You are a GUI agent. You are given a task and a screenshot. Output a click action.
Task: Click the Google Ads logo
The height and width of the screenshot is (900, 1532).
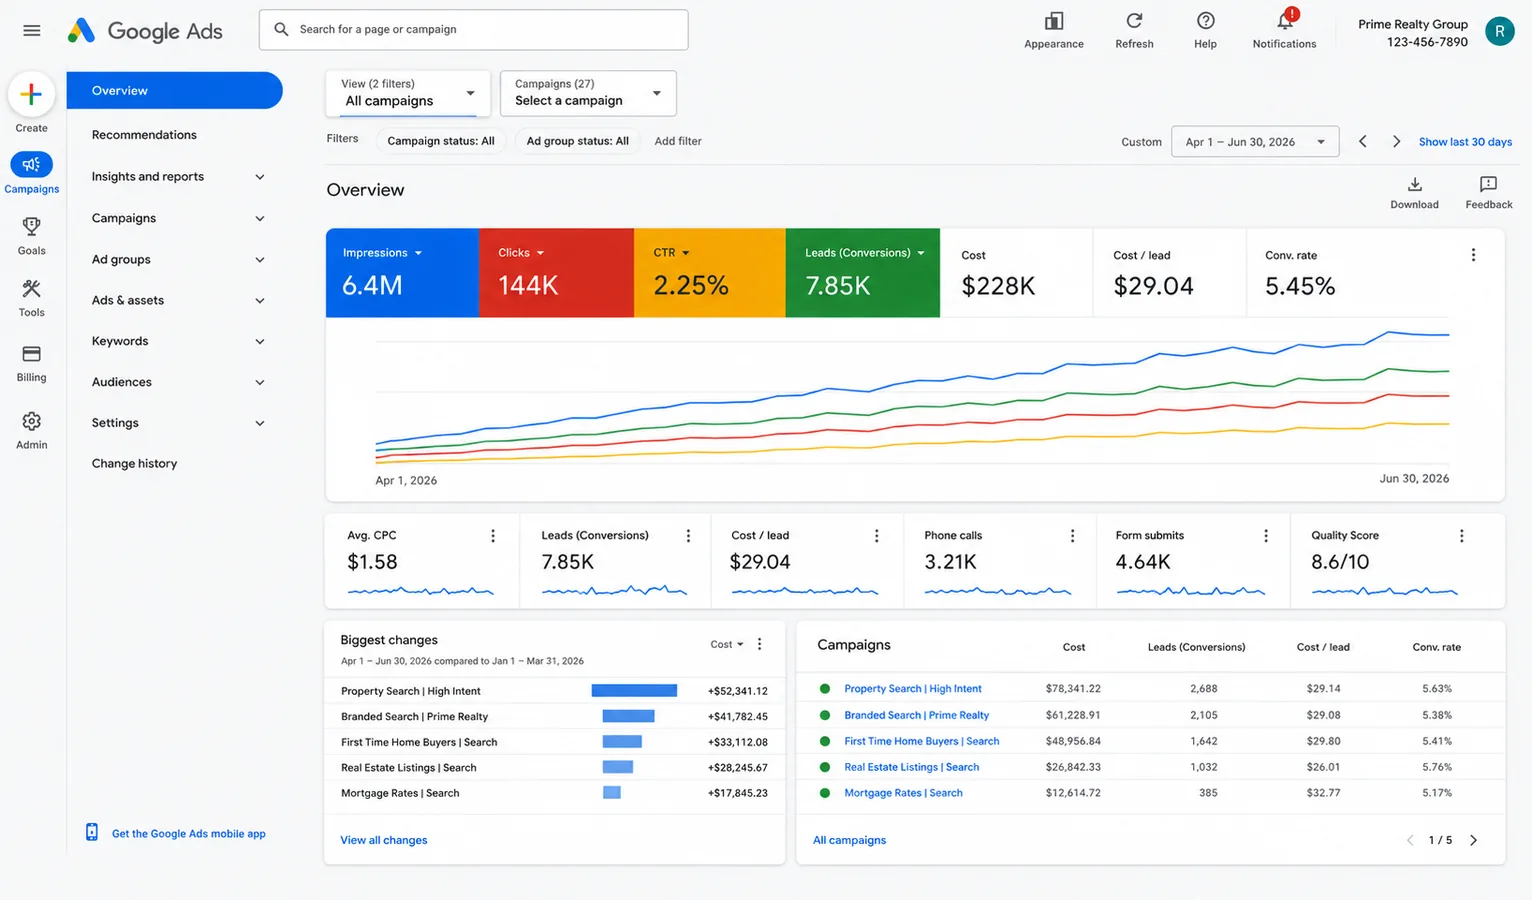146,31
